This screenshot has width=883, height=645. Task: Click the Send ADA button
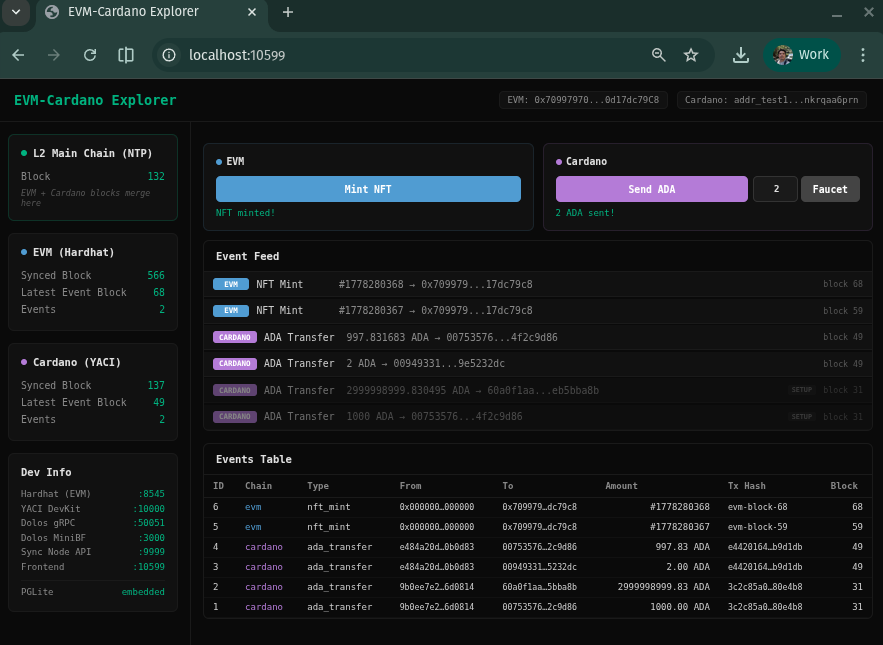pyautogui.click(x=652, y=189)
